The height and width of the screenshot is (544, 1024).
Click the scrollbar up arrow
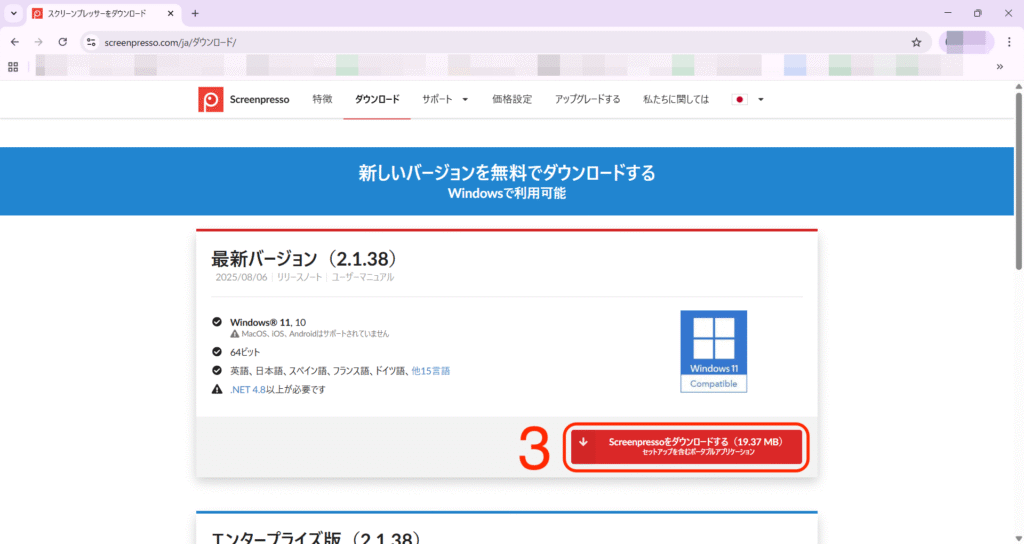click(1018, 86)
